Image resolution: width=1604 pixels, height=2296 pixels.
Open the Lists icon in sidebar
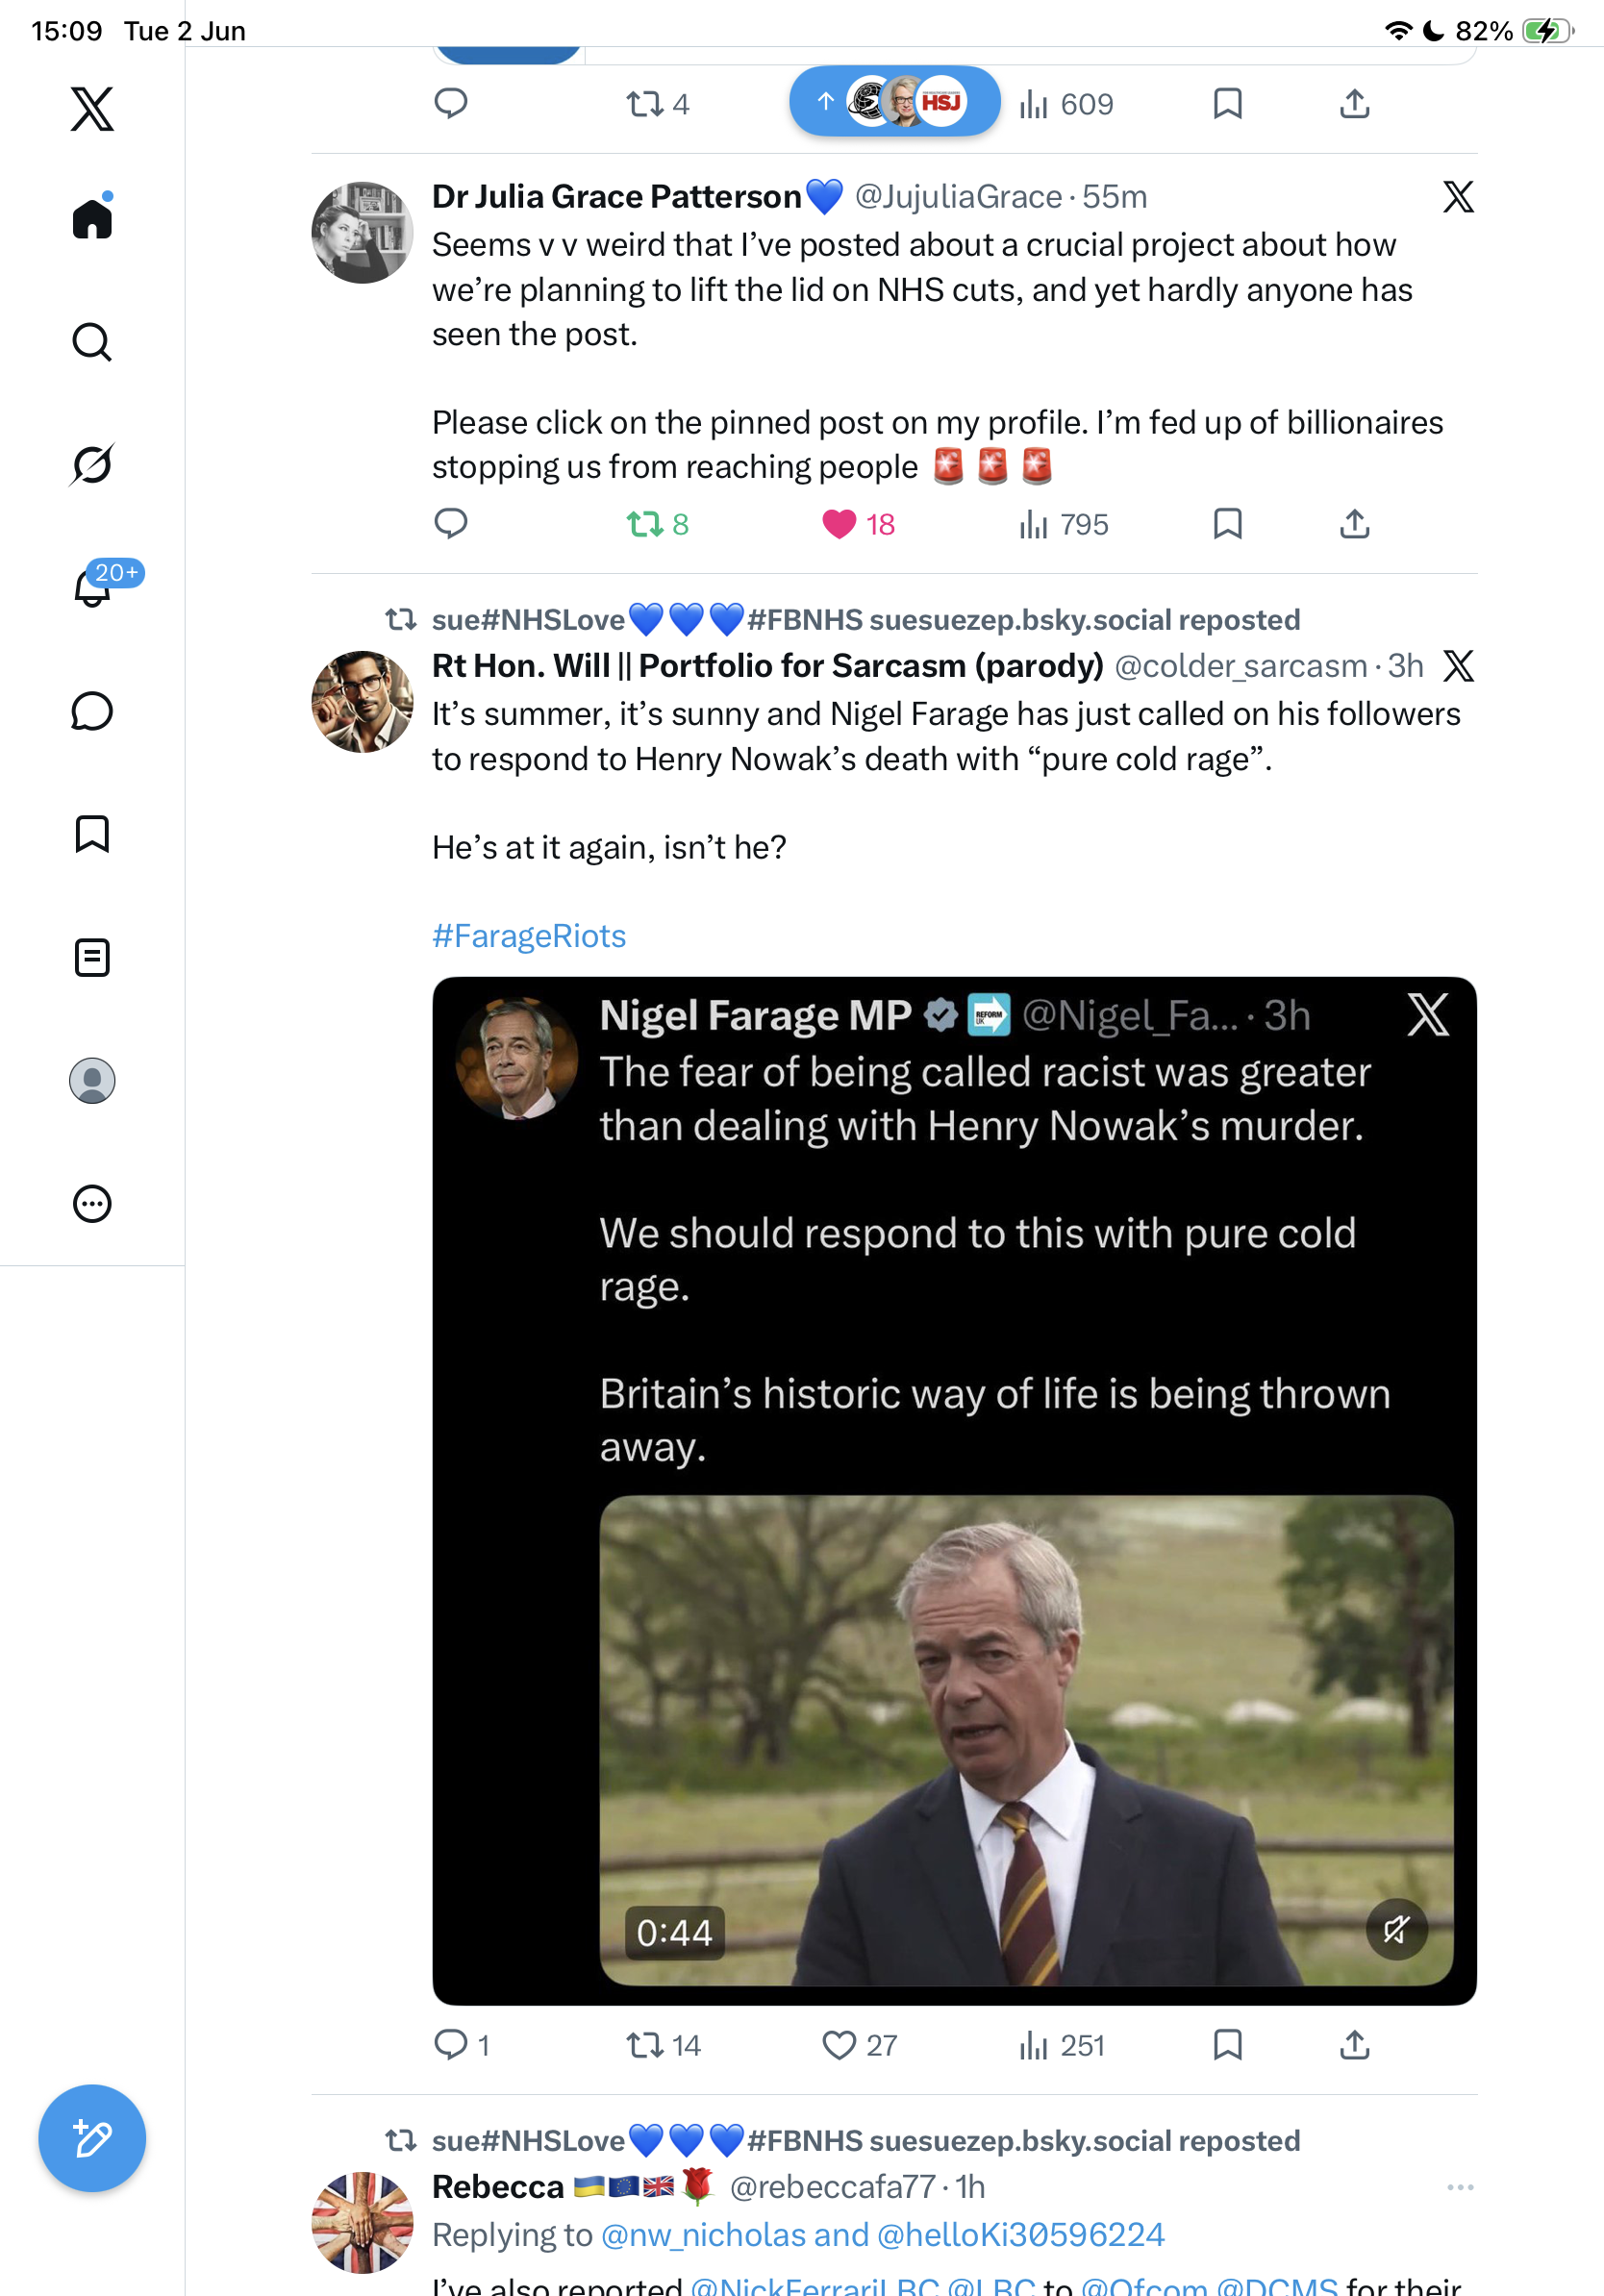point(92,957)
